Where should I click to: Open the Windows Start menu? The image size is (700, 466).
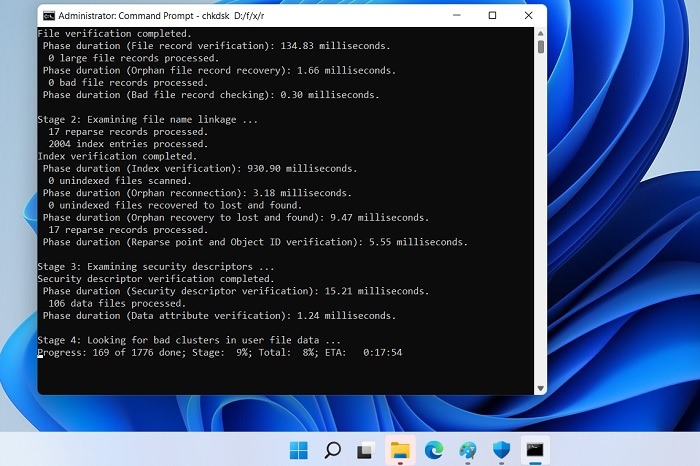(299, 450)
